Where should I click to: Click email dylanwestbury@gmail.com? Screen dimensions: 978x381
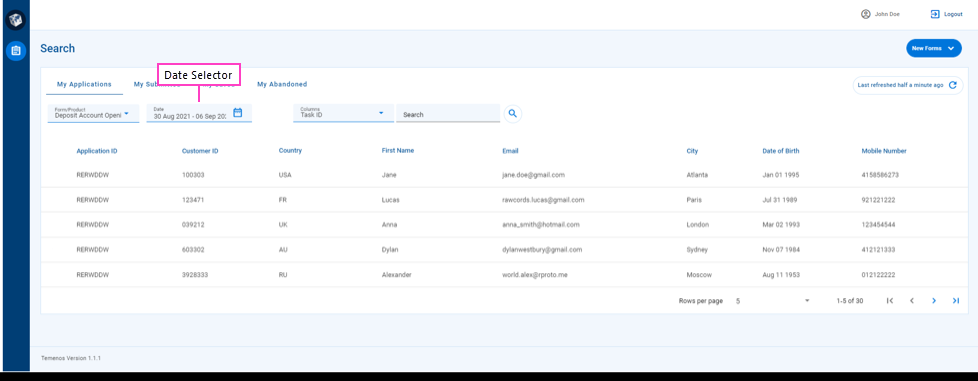coord(542,249)
